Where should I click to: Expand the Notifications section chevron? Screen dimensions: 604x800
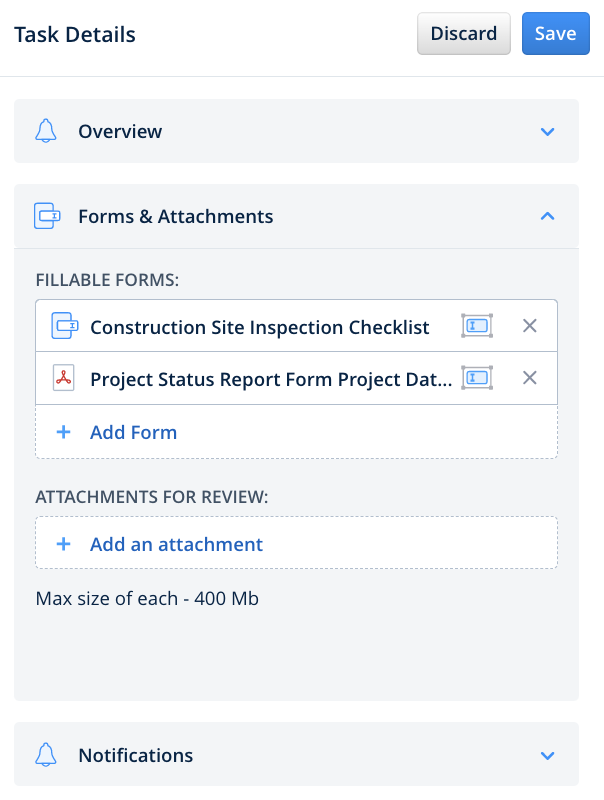point(547,755)
